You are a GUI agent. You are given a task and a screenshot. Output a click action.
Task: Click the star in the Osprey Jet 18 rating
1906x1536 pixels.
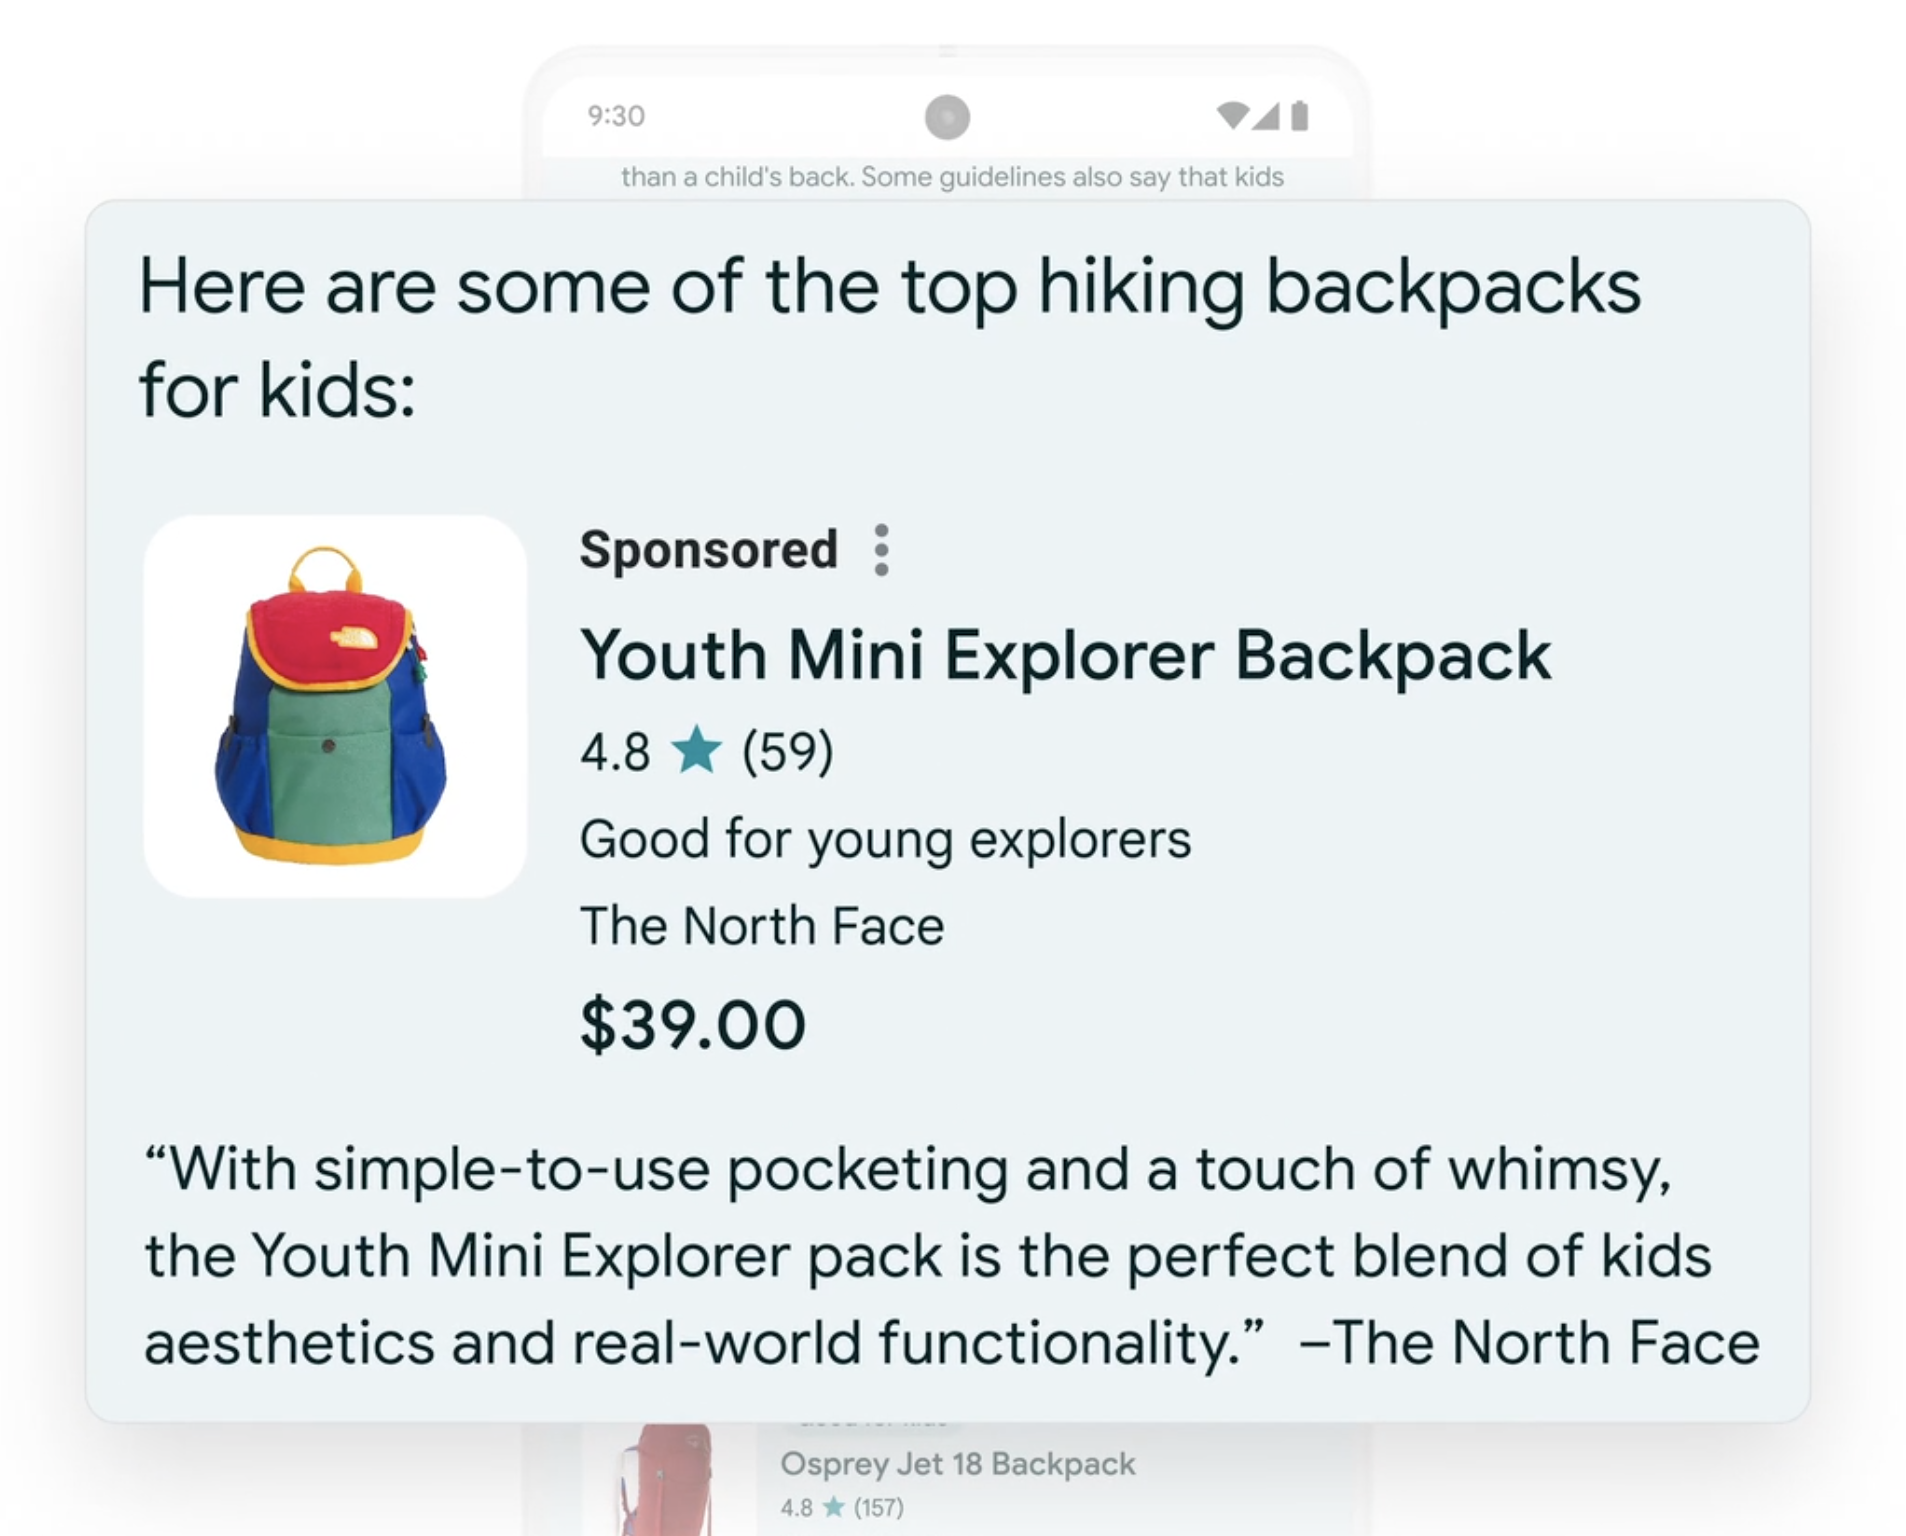[833, 1507]
